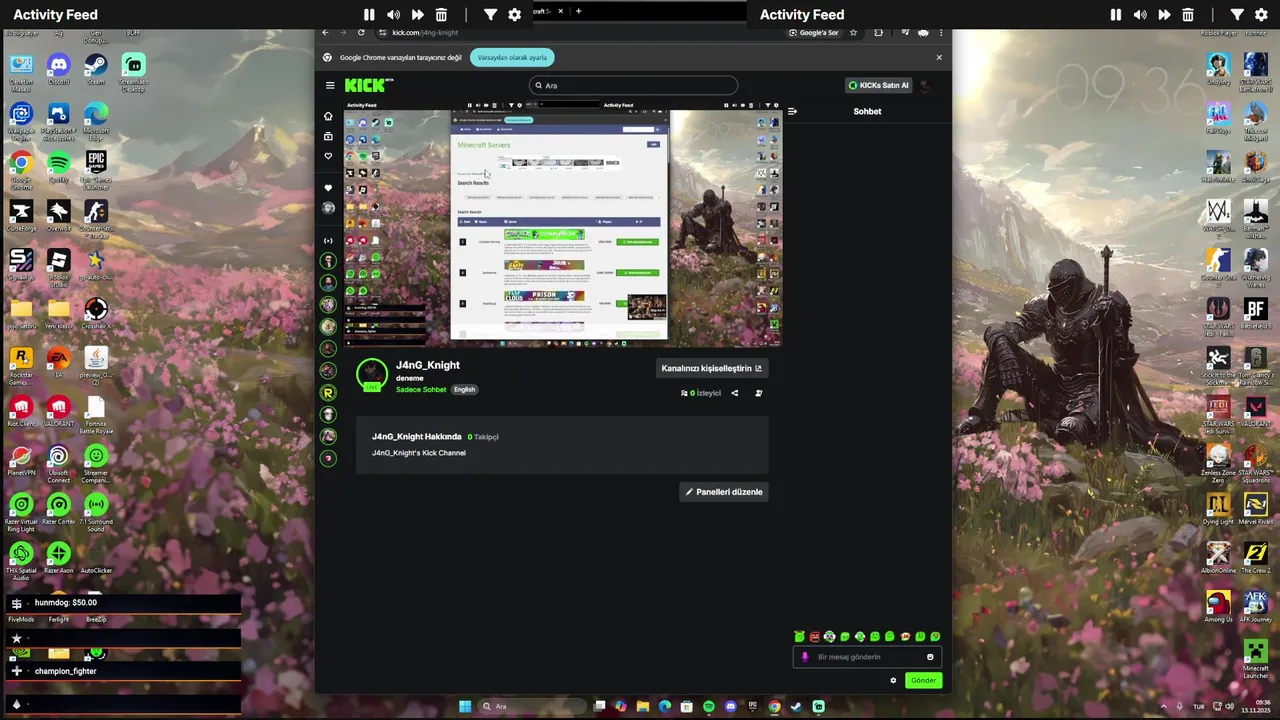This screenshot has width=1280, height=720.
Task: Click the Sadece Sohbet category link
Action: pyautogui.click(x=421, y=389)
